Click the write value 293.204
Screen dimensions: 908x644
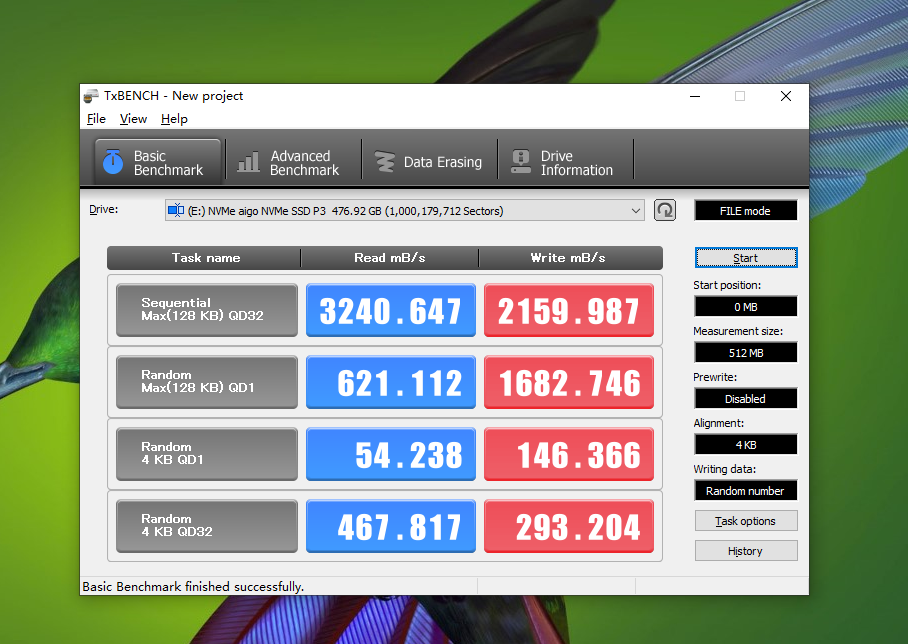(x=569, y=525)
